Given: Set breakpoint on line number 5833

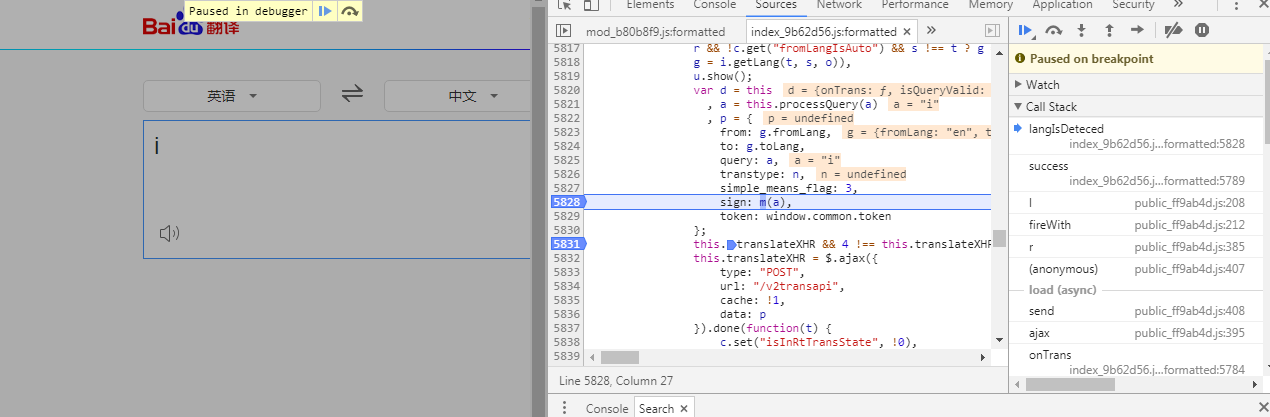Looking at the screenshot, I should coord(566,271).
